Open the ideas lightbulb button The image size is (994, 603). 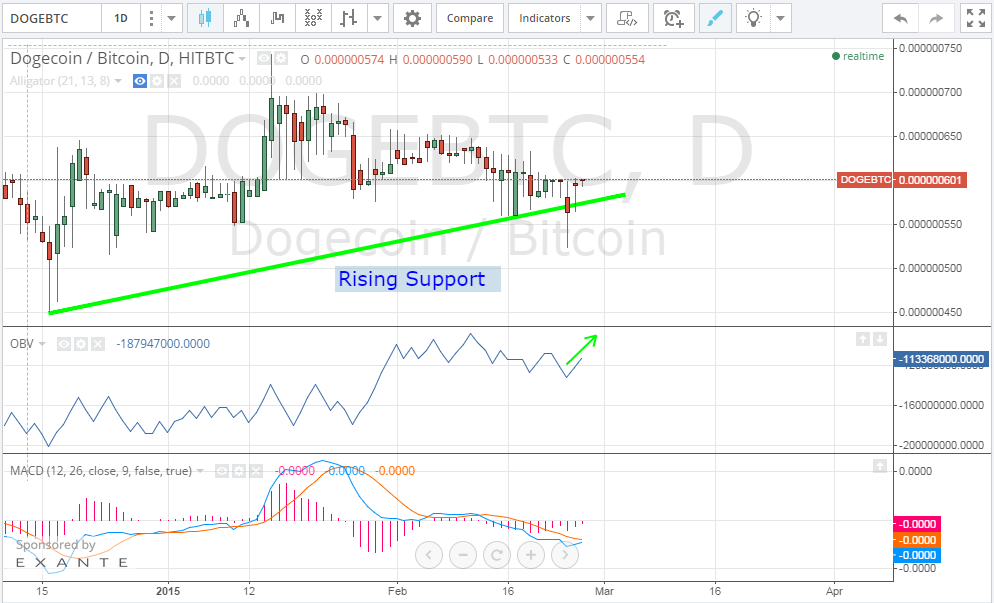pyautogui.click(x=753, y=18)
